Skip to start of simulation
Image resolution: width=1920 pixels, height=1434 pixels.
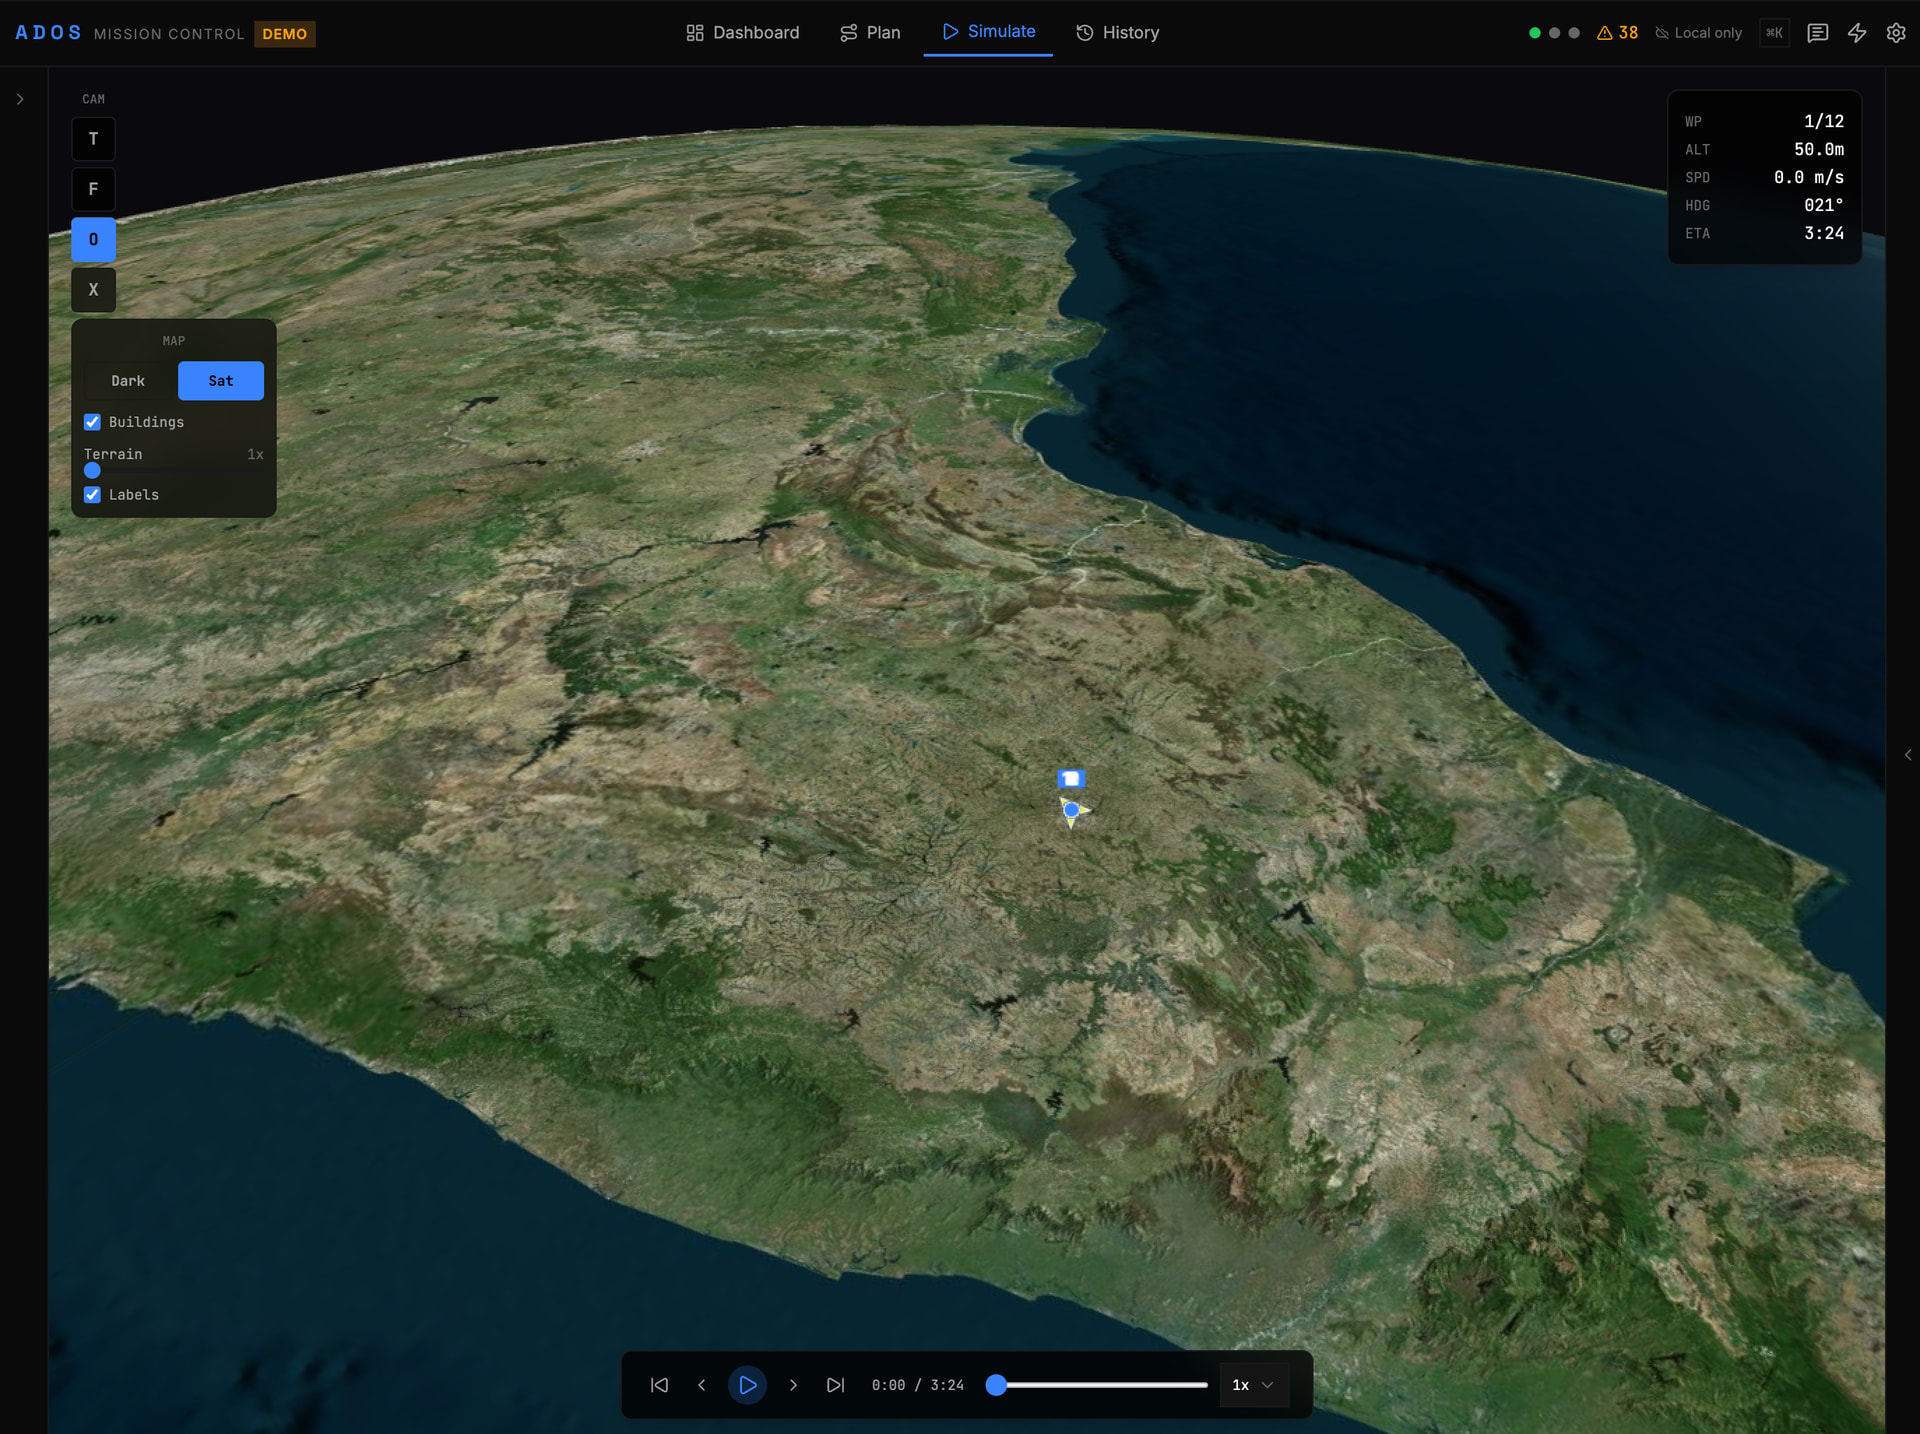659,1385
